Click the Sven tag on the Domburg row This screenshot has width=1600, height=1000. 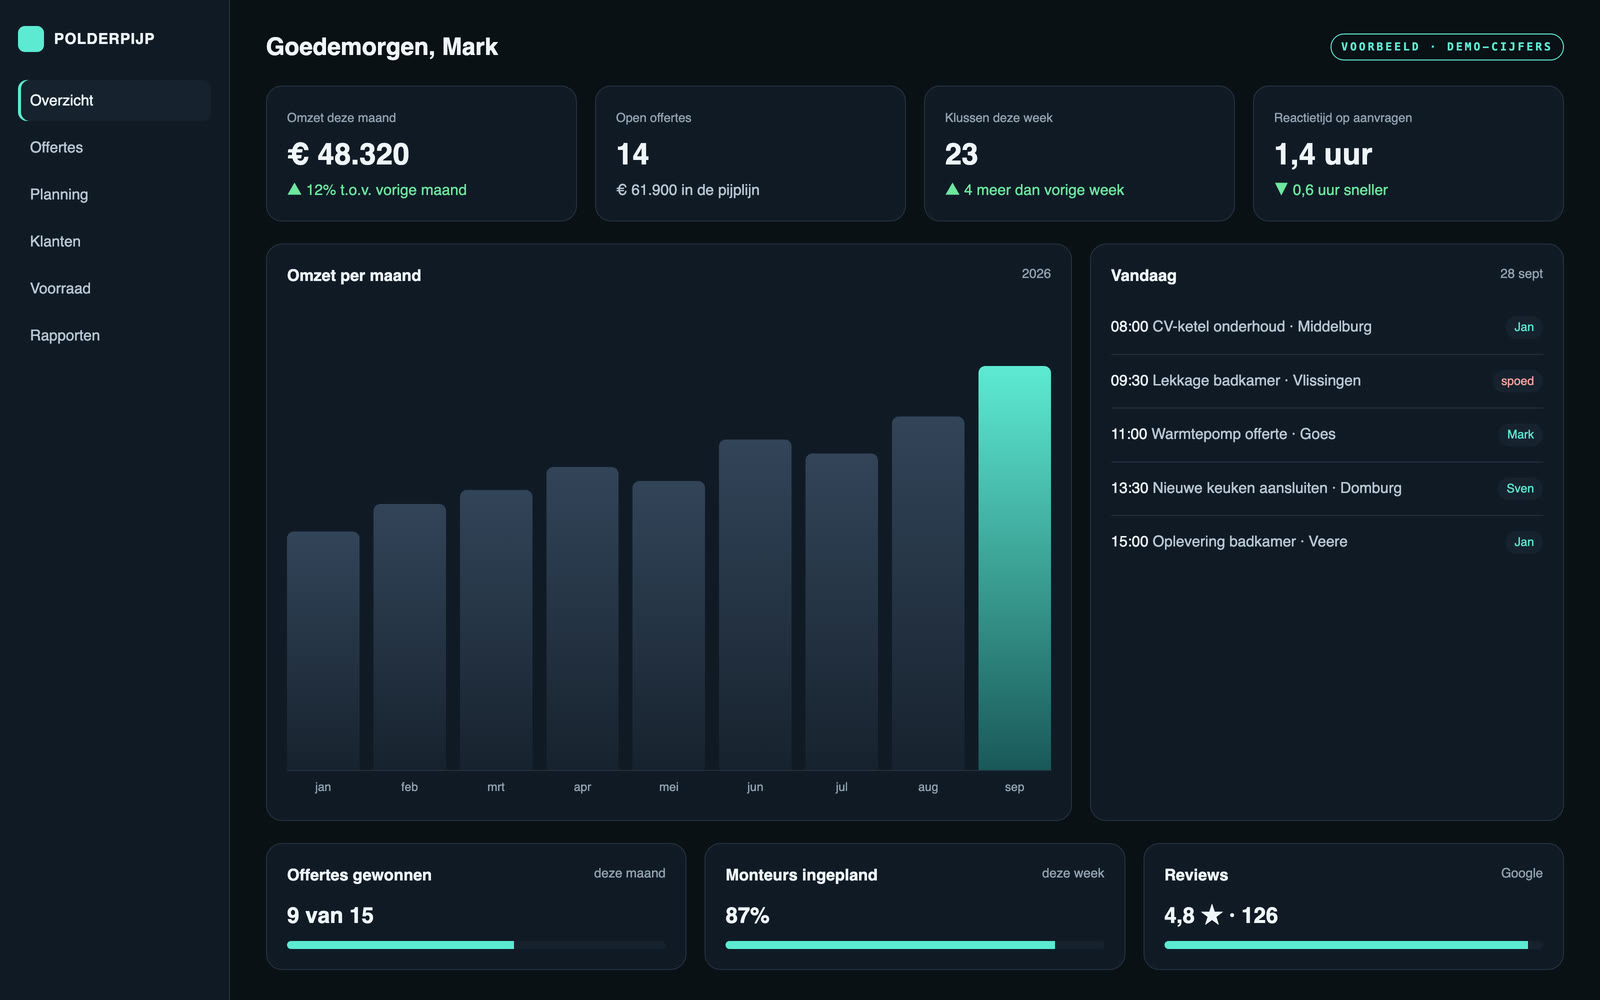coord(1520,488)
